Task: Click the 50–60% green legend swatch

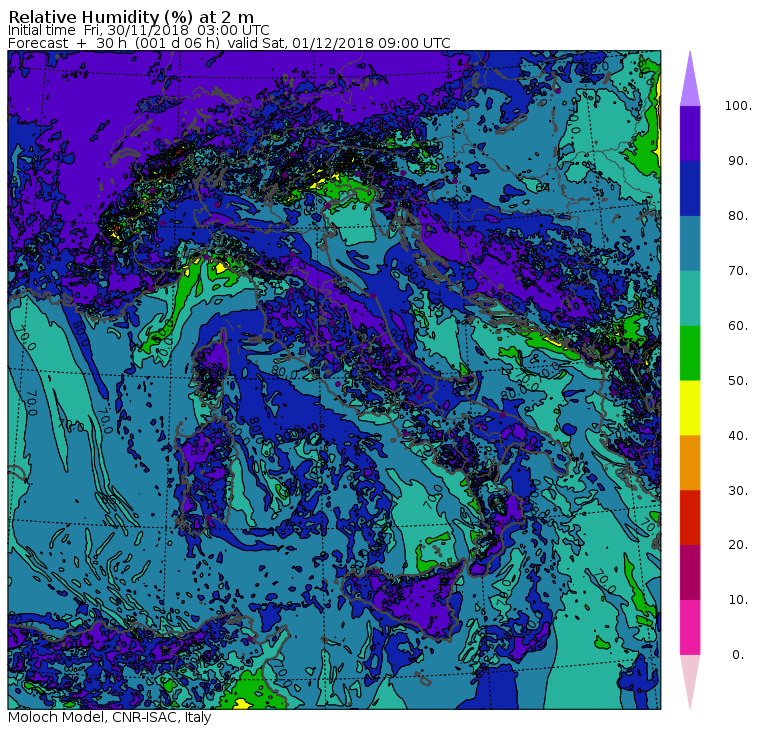Action: point(690,353)
